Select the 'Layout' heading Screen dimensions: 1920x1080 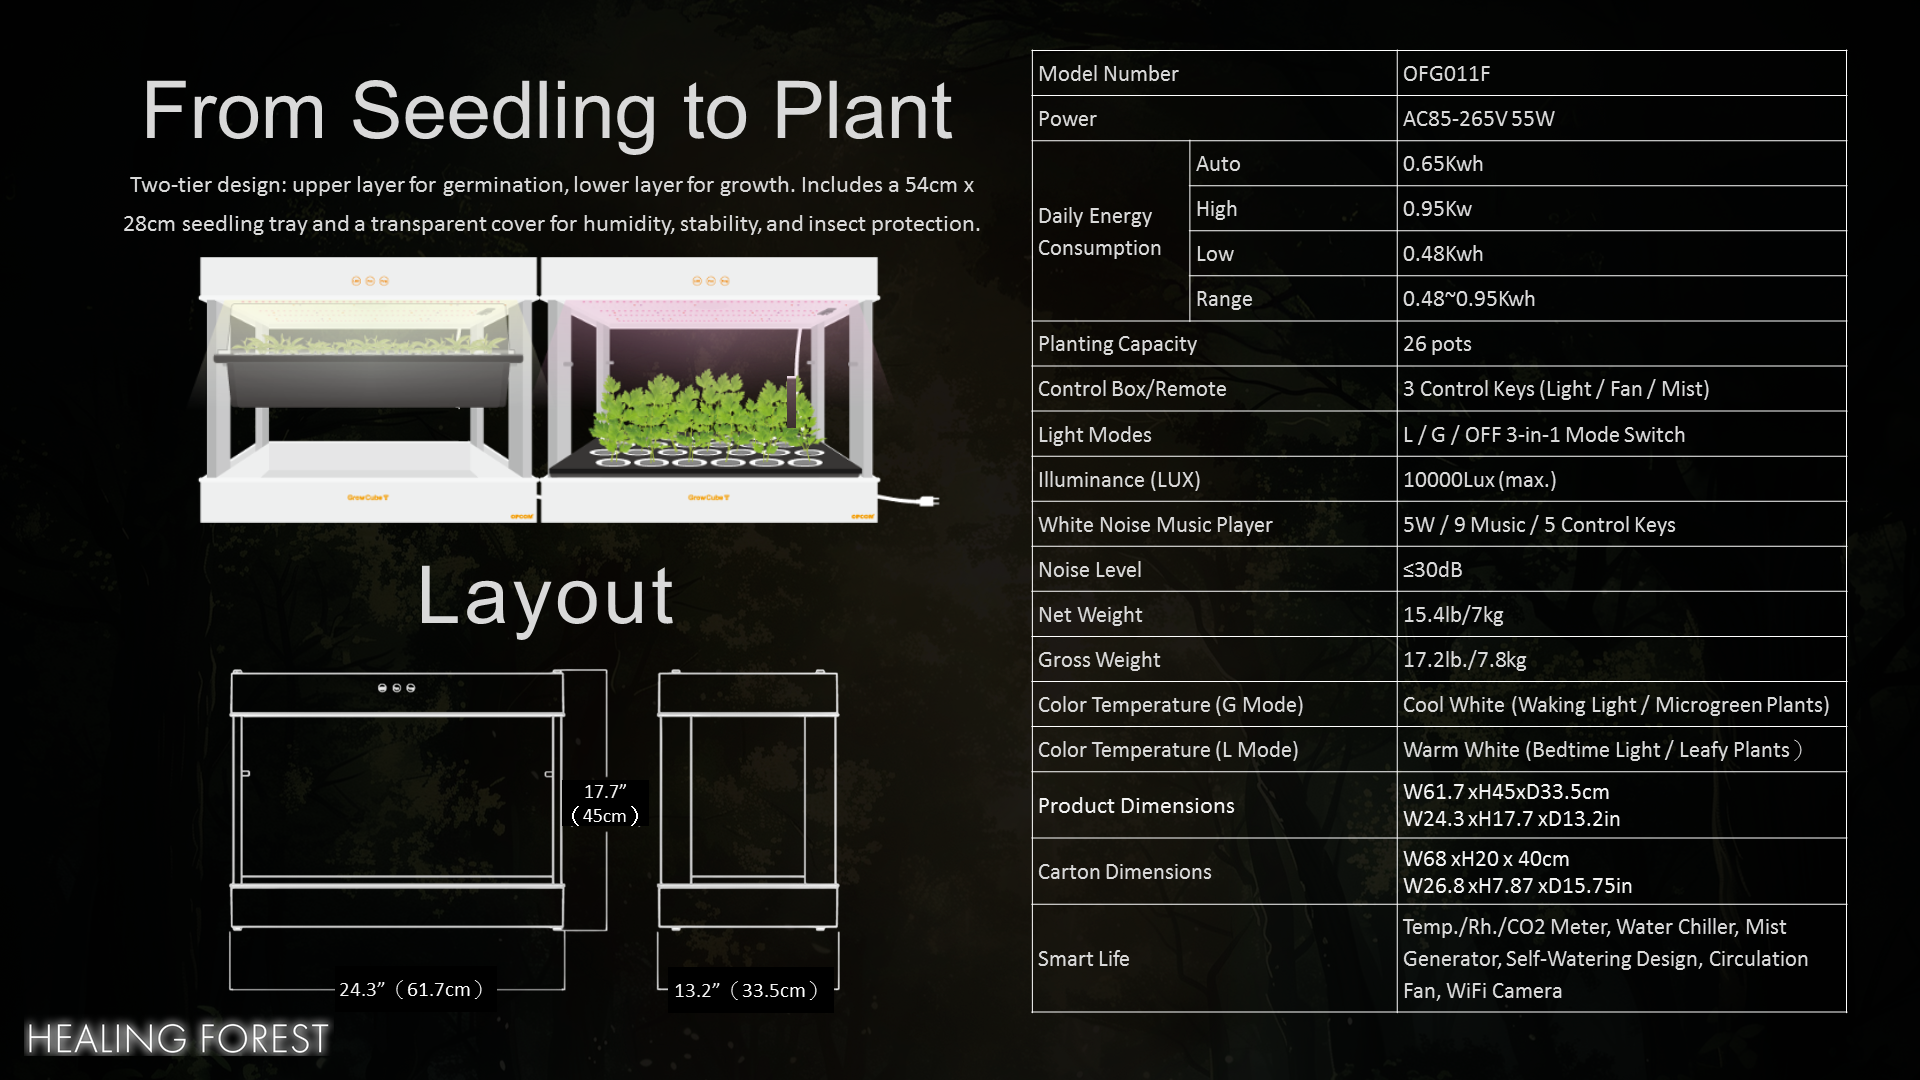[546, 596]
